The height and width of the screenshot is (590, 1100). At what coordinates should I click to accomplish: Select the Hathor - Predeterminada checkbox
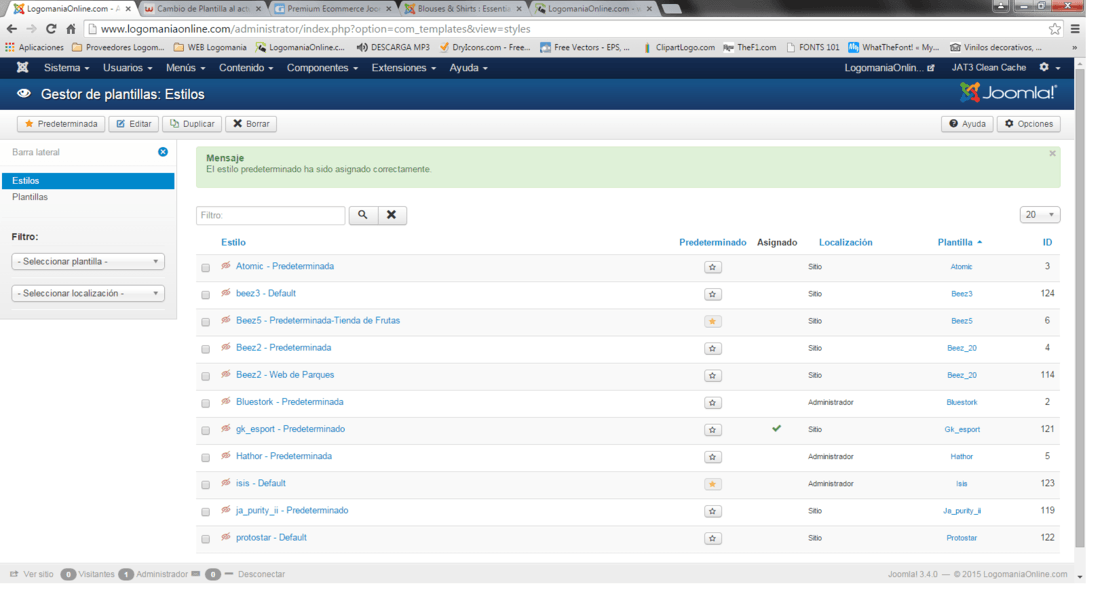point(206,457)
